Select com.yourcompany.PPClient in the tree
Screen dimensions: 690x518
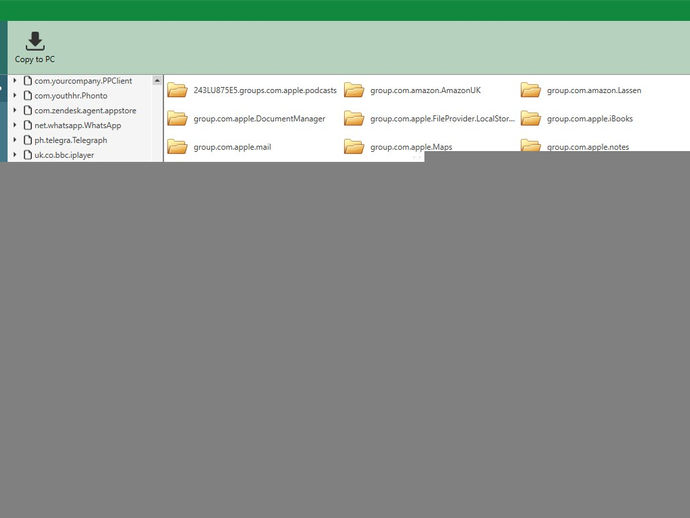pyautogui.click(x=83, y=81)
